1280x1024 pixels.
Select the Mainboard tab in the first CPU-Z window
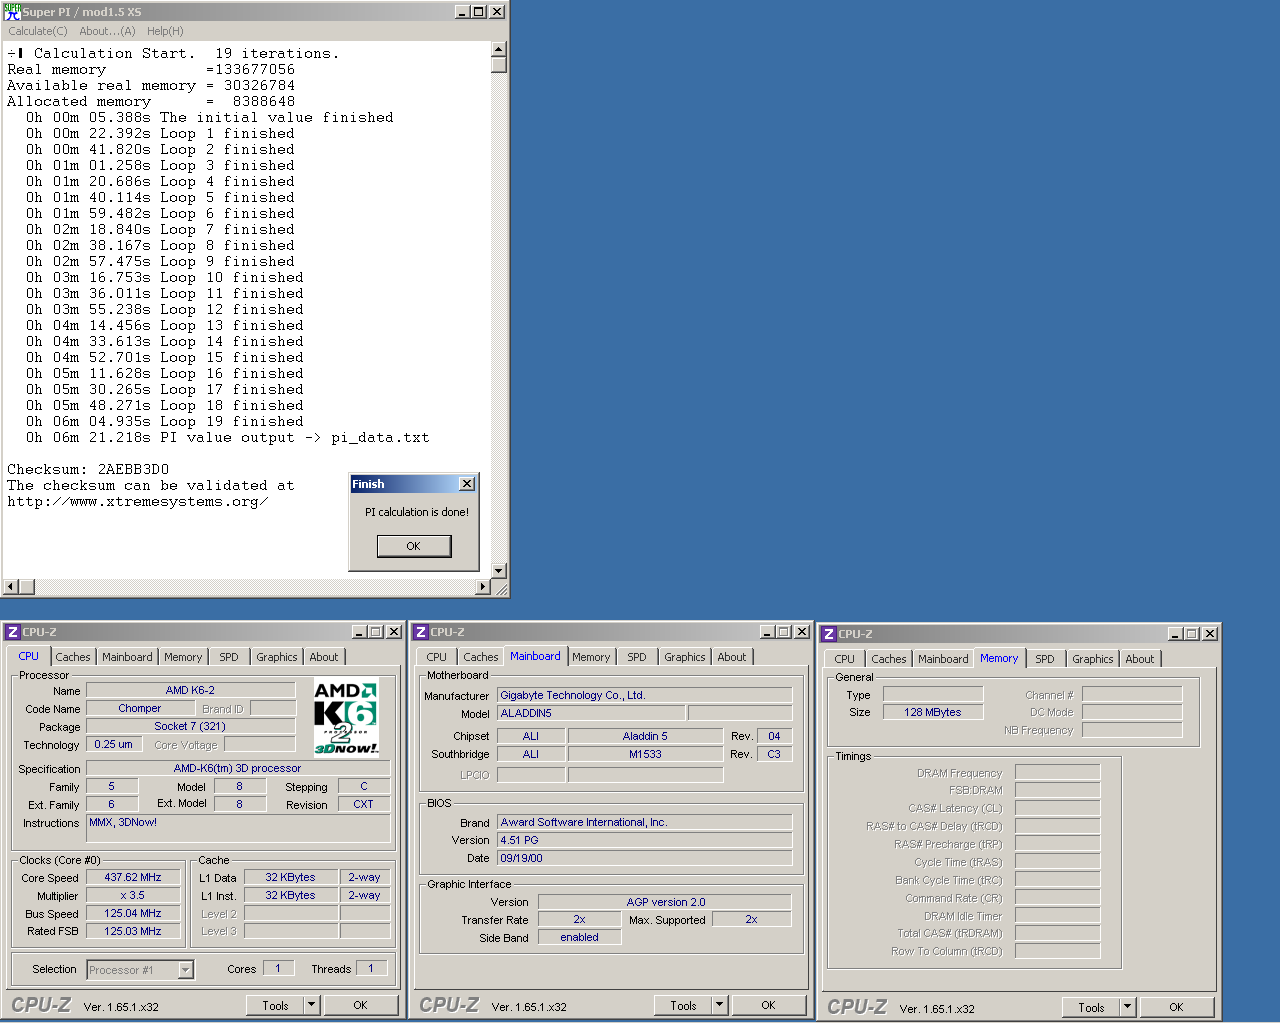(127, 657)
